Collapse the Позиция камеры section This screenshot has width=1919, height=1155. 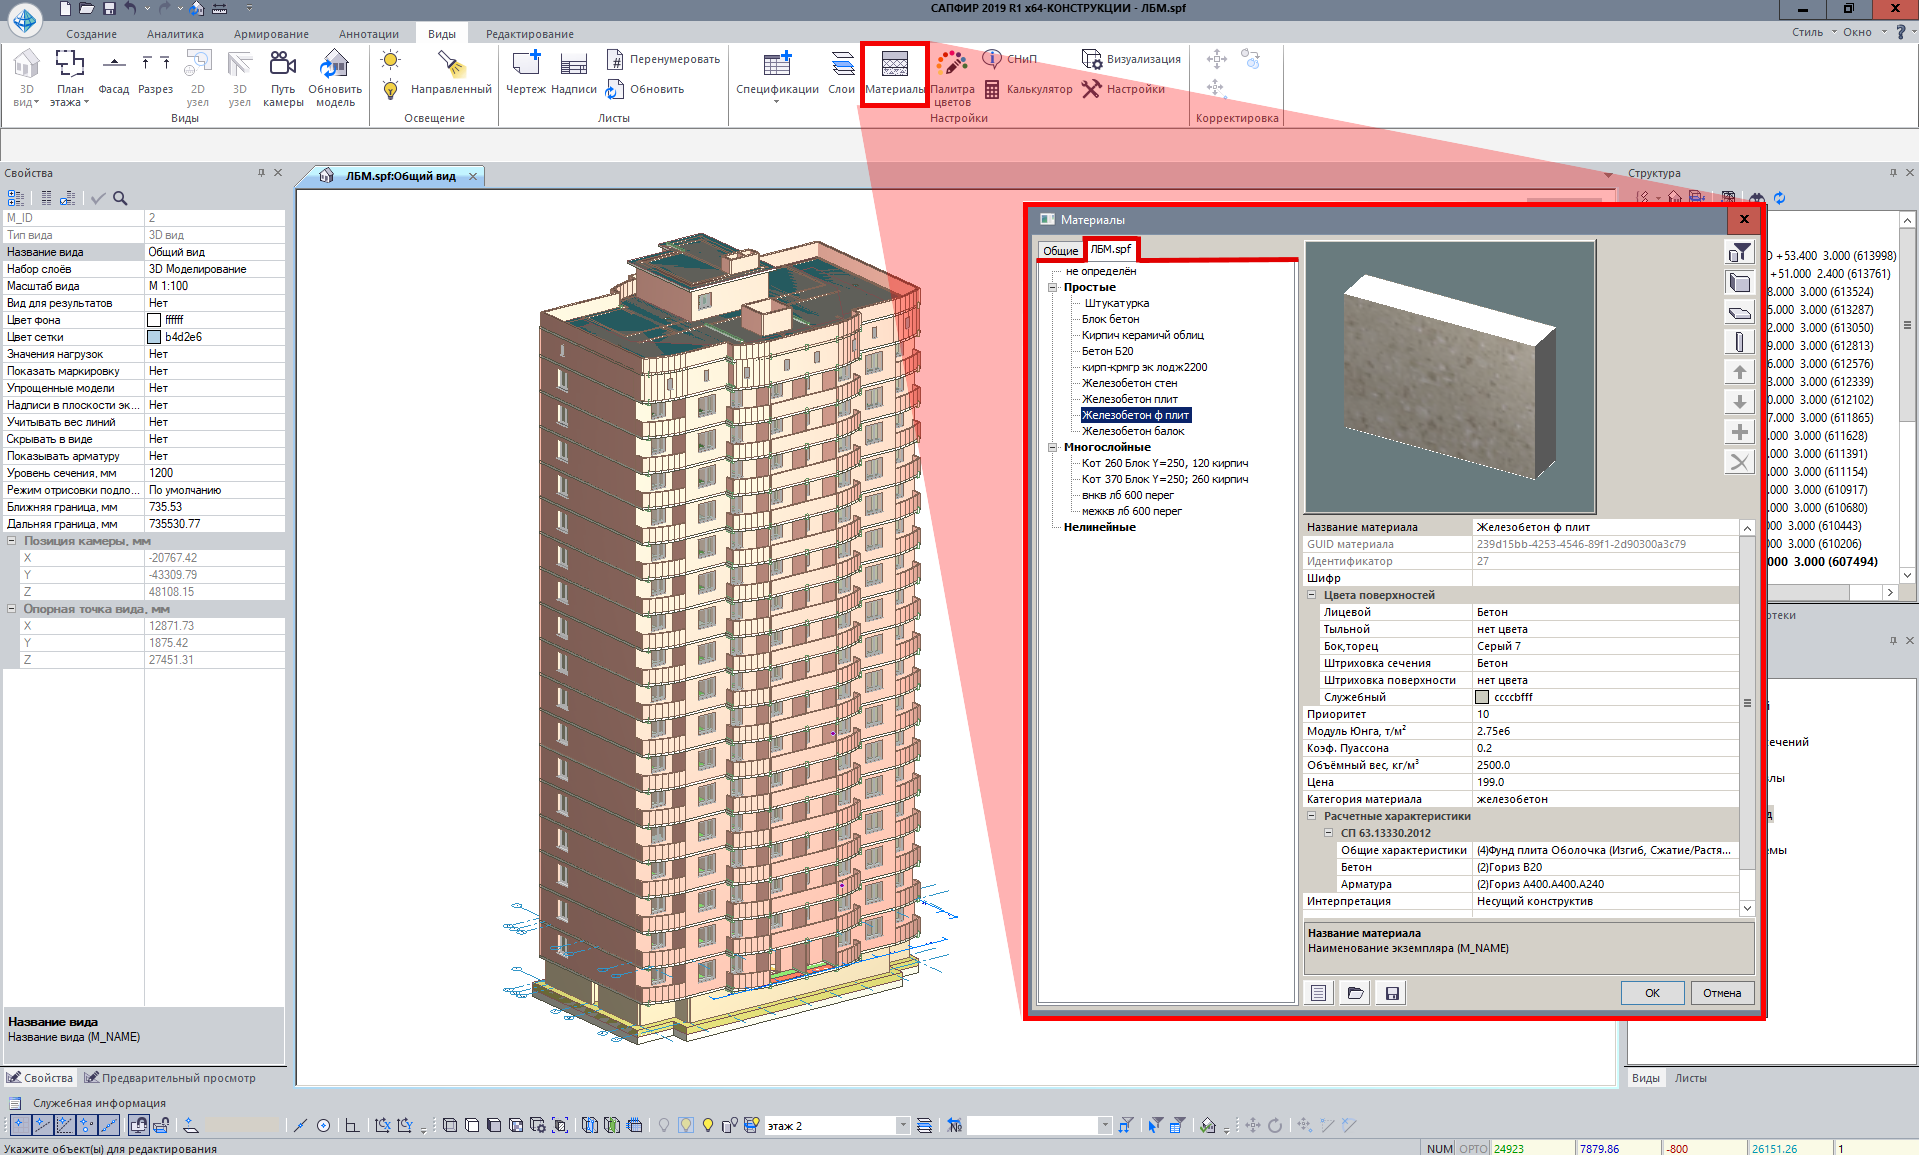click(12, 541)
